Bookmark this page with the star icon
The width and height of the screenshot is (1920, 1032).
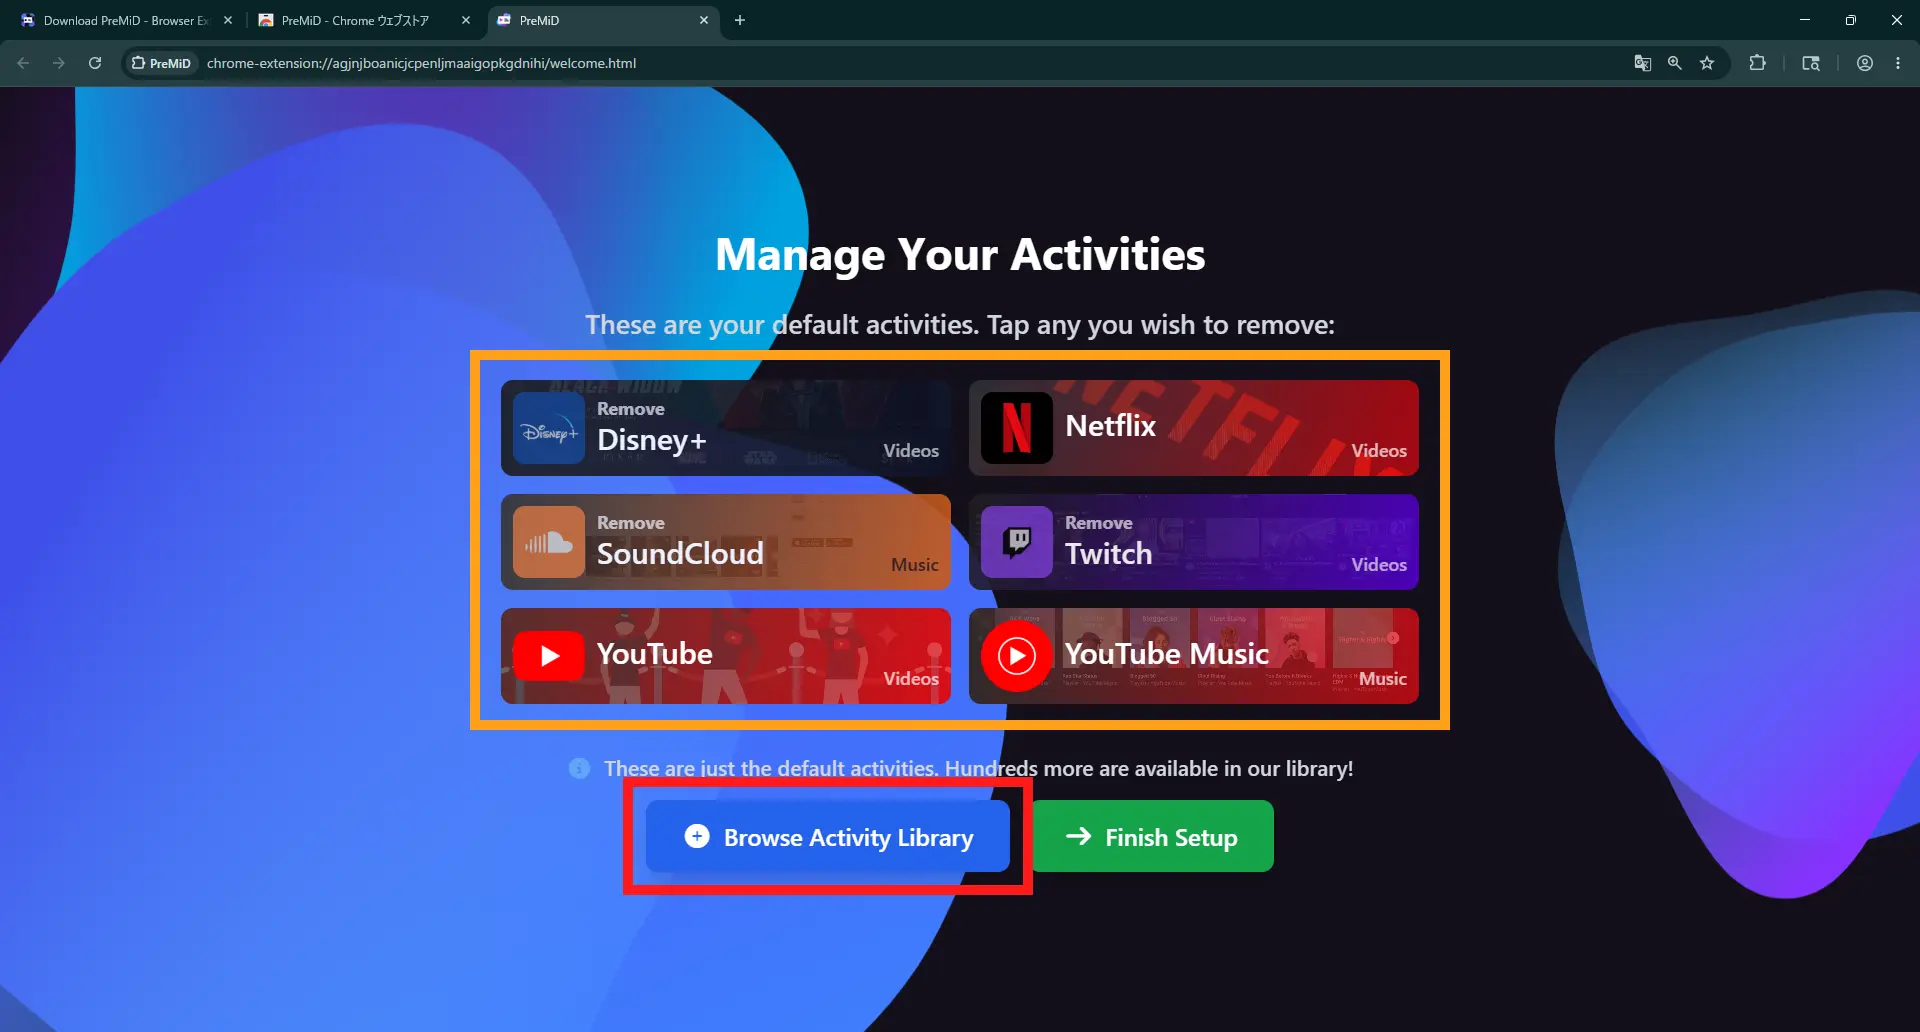click(1707, 63)
